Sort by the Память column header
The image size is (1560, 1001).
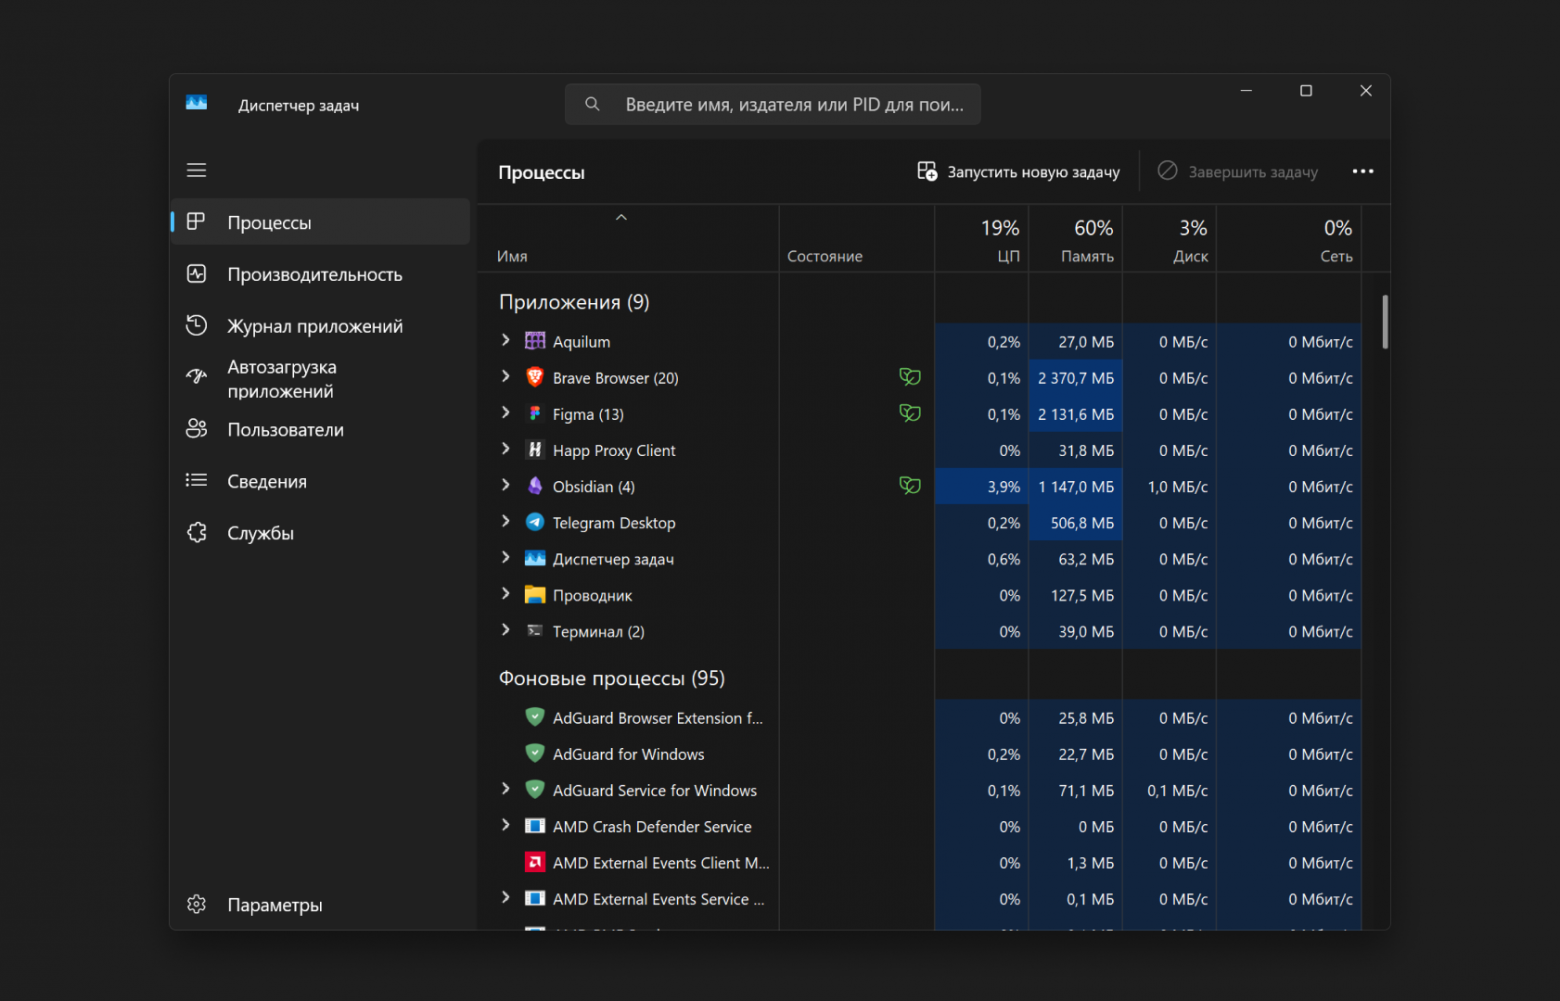point(1076,239)
